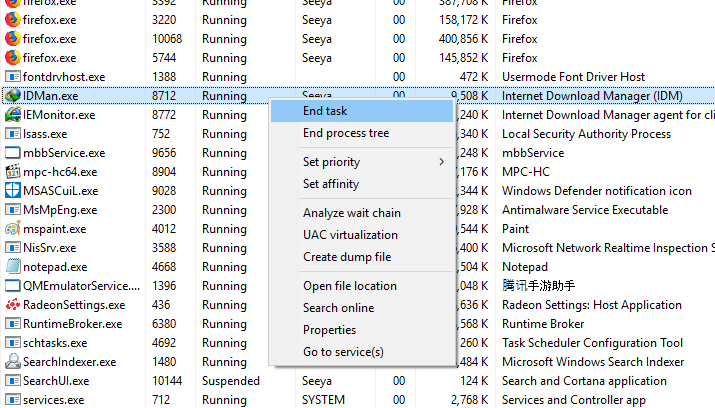The image size is (715, 408).
Task: Click the MsMpEng.exe icon
Action: 12,210
